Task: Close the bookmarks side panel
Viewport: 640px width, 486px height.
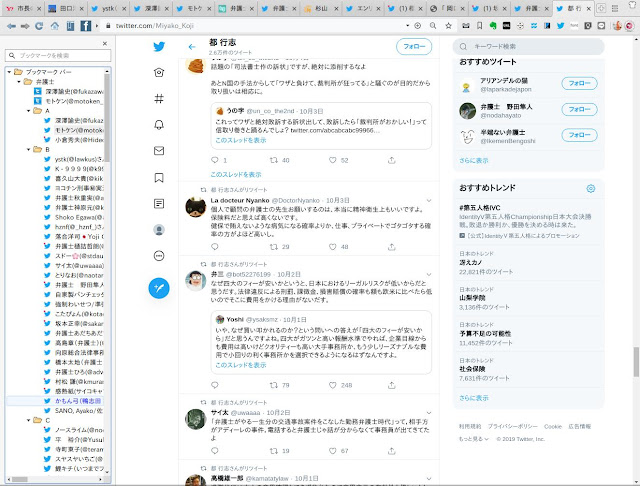Action: click(x=105, y=43)
